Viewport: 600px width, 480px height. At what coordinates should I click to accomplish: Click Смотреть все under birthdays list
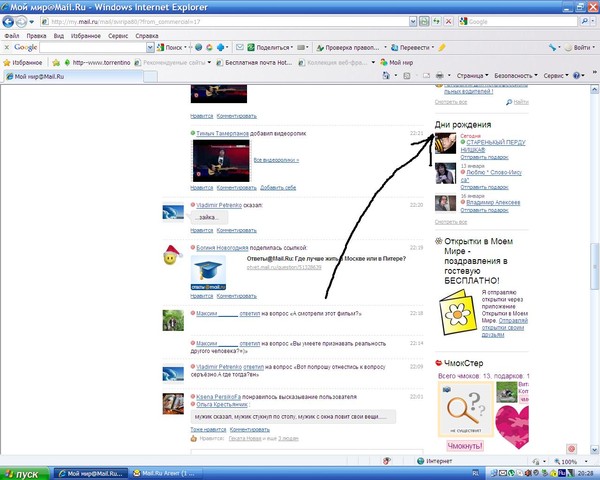451,222
